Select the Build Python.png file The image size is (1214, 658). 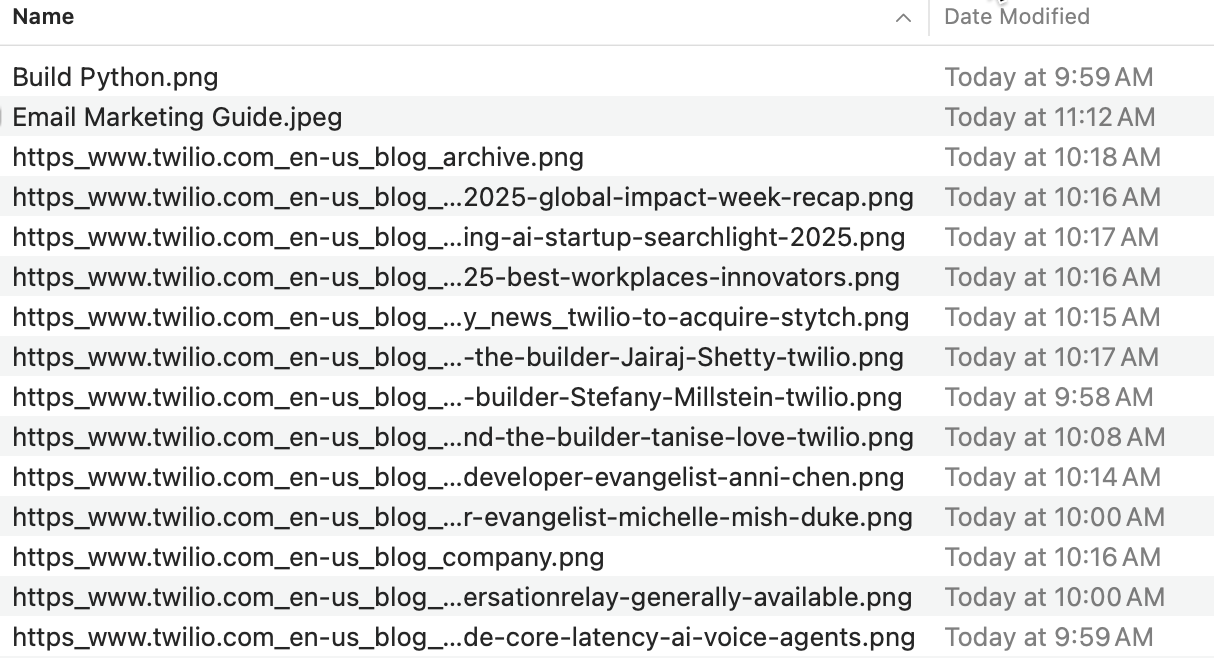[x=115, y=77]
